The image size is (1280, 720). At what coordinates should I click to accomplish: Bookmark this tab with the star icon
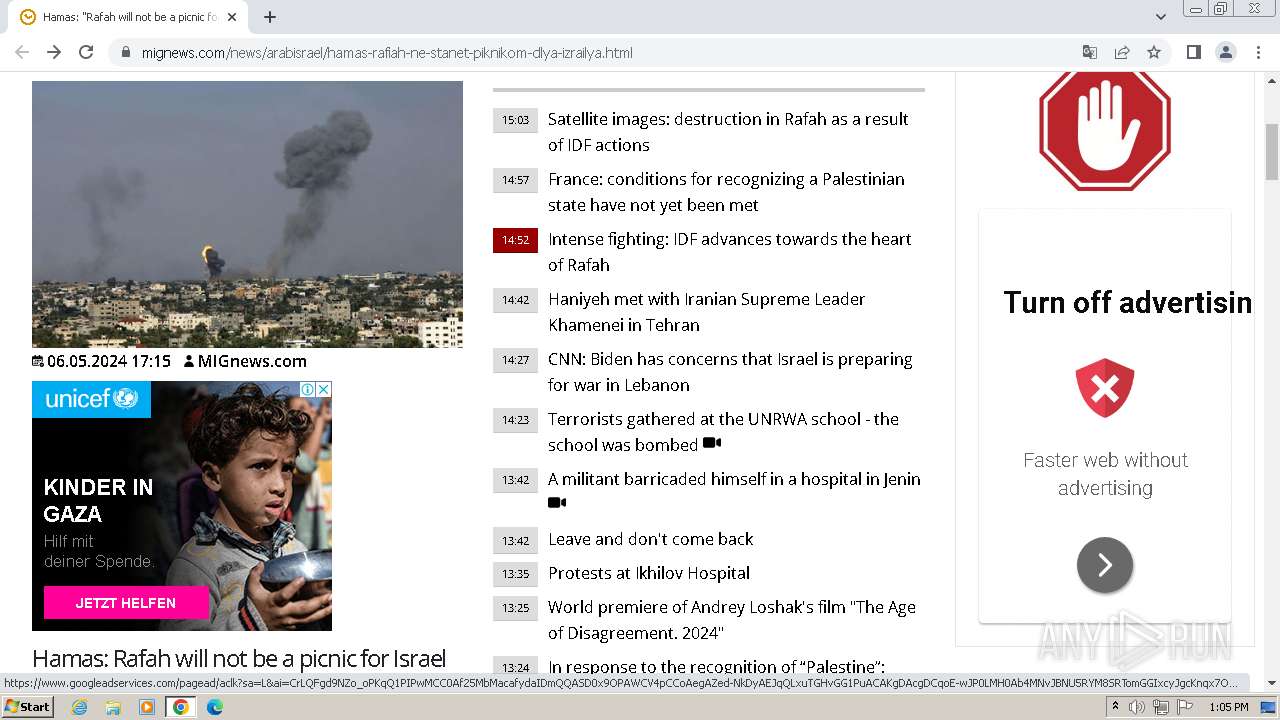tap(1154, 52)
